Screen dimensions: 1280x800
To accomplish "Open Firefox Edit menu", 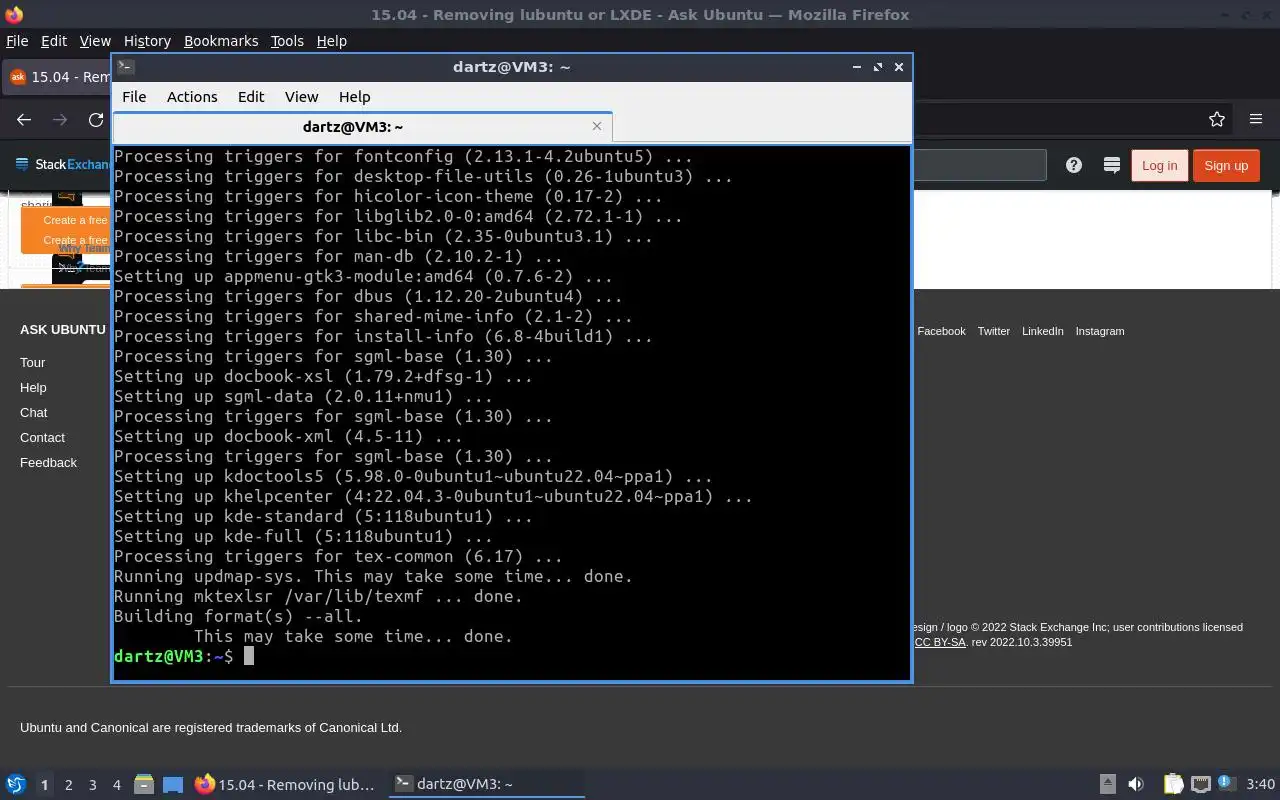I will (x=54, y=41).
